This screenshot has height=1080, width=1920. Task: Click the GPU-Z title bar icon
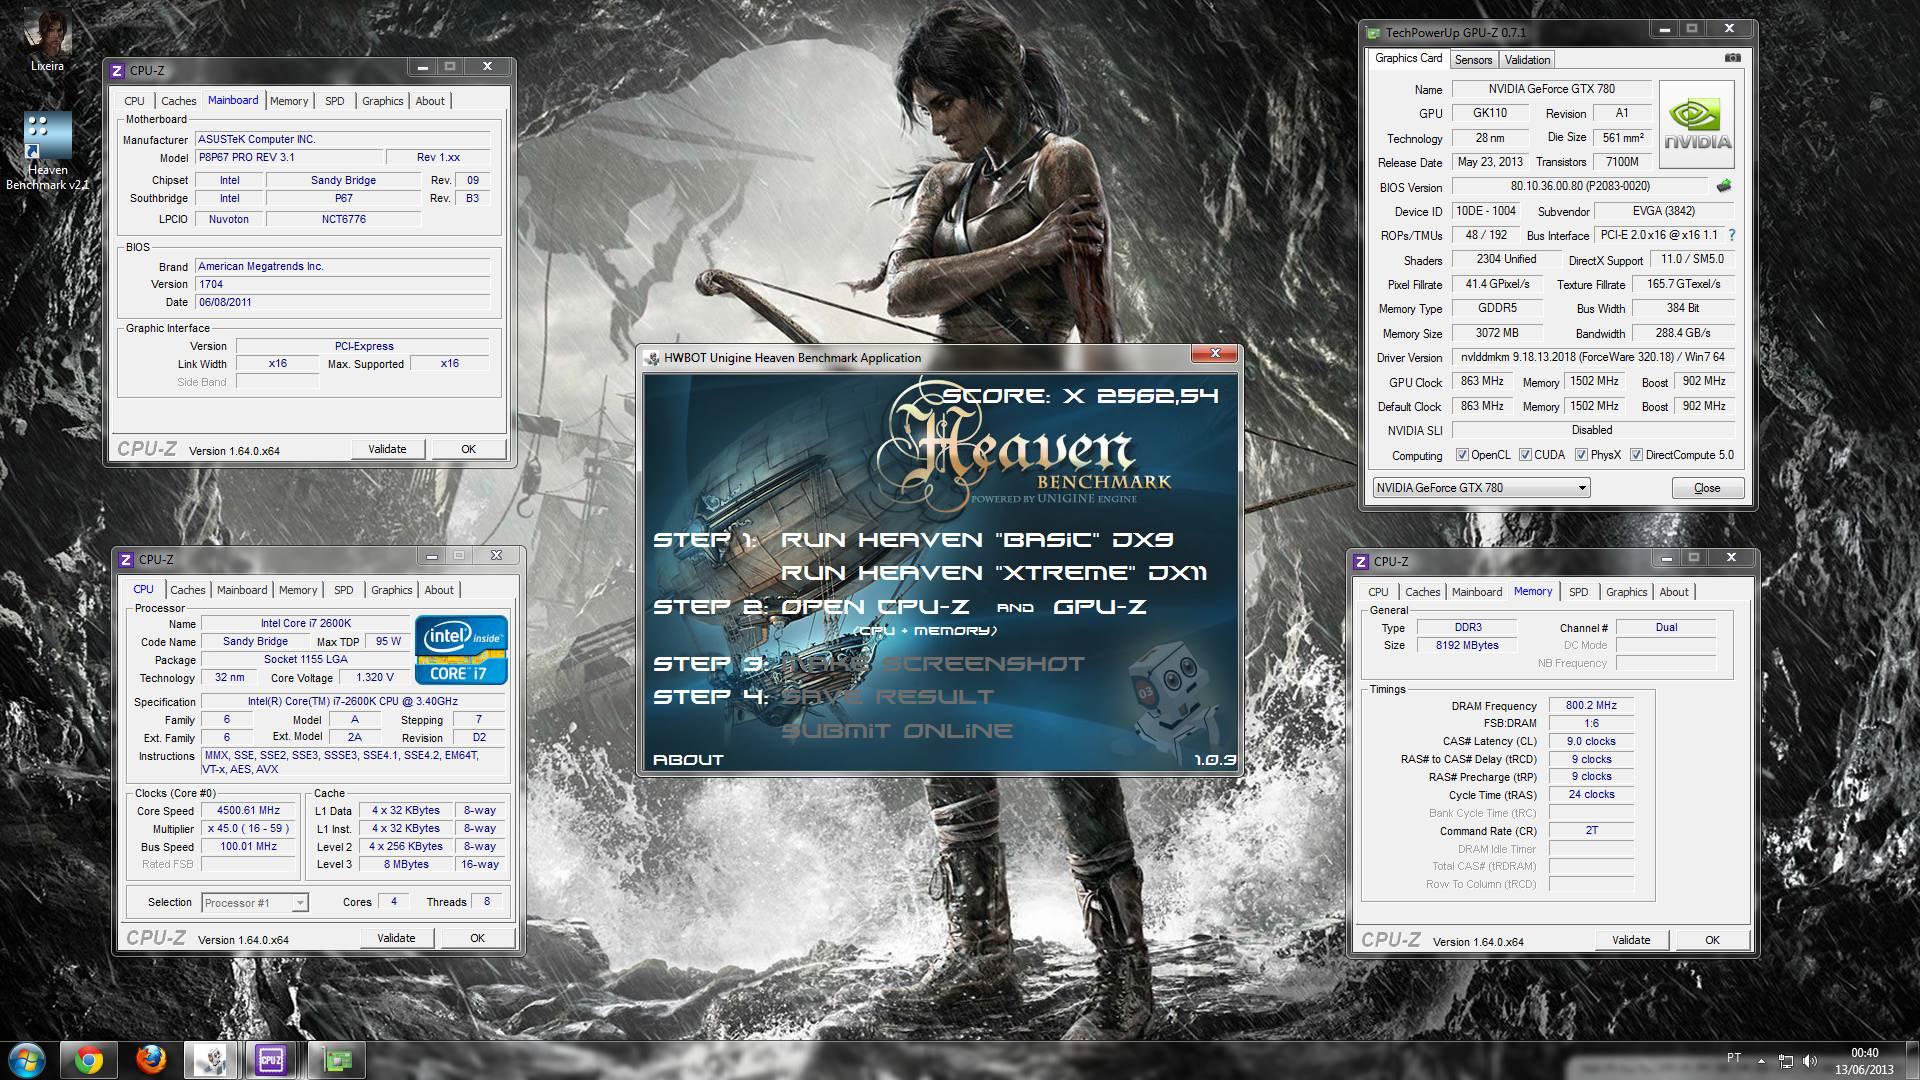tap(1374, 33)
